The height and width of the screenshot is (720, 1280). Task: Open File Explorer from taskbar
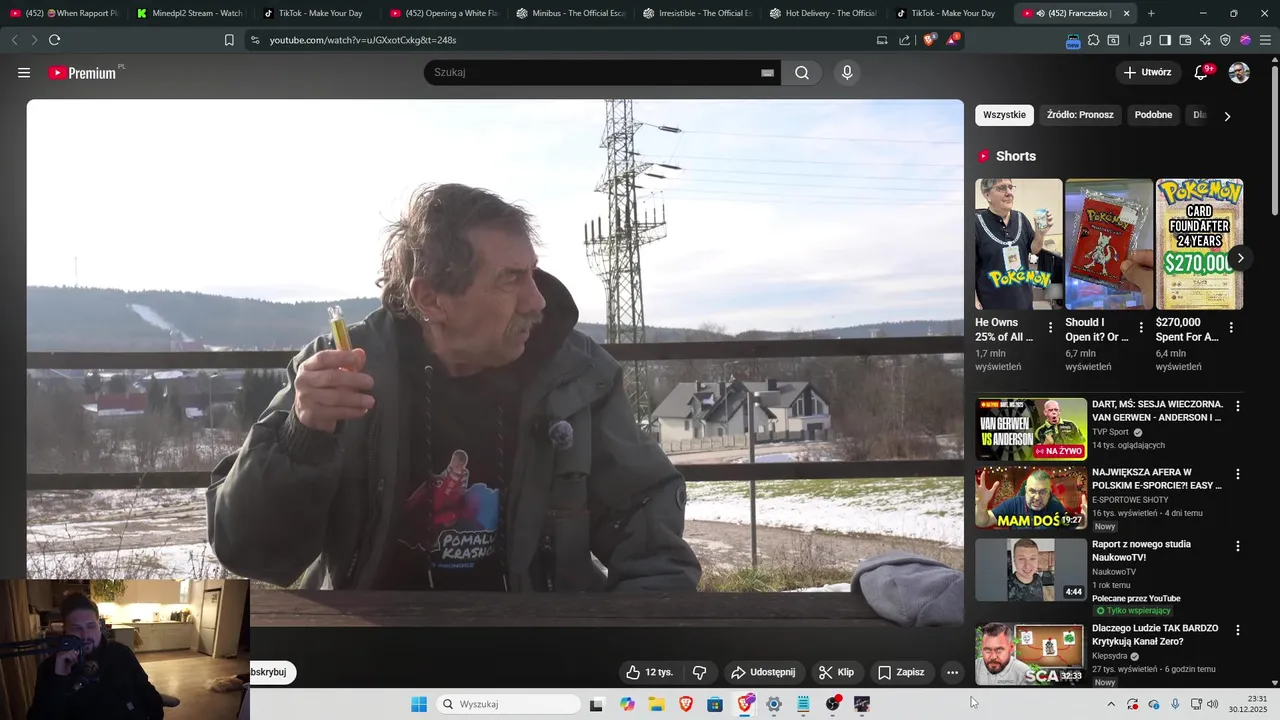click(656, 704)
